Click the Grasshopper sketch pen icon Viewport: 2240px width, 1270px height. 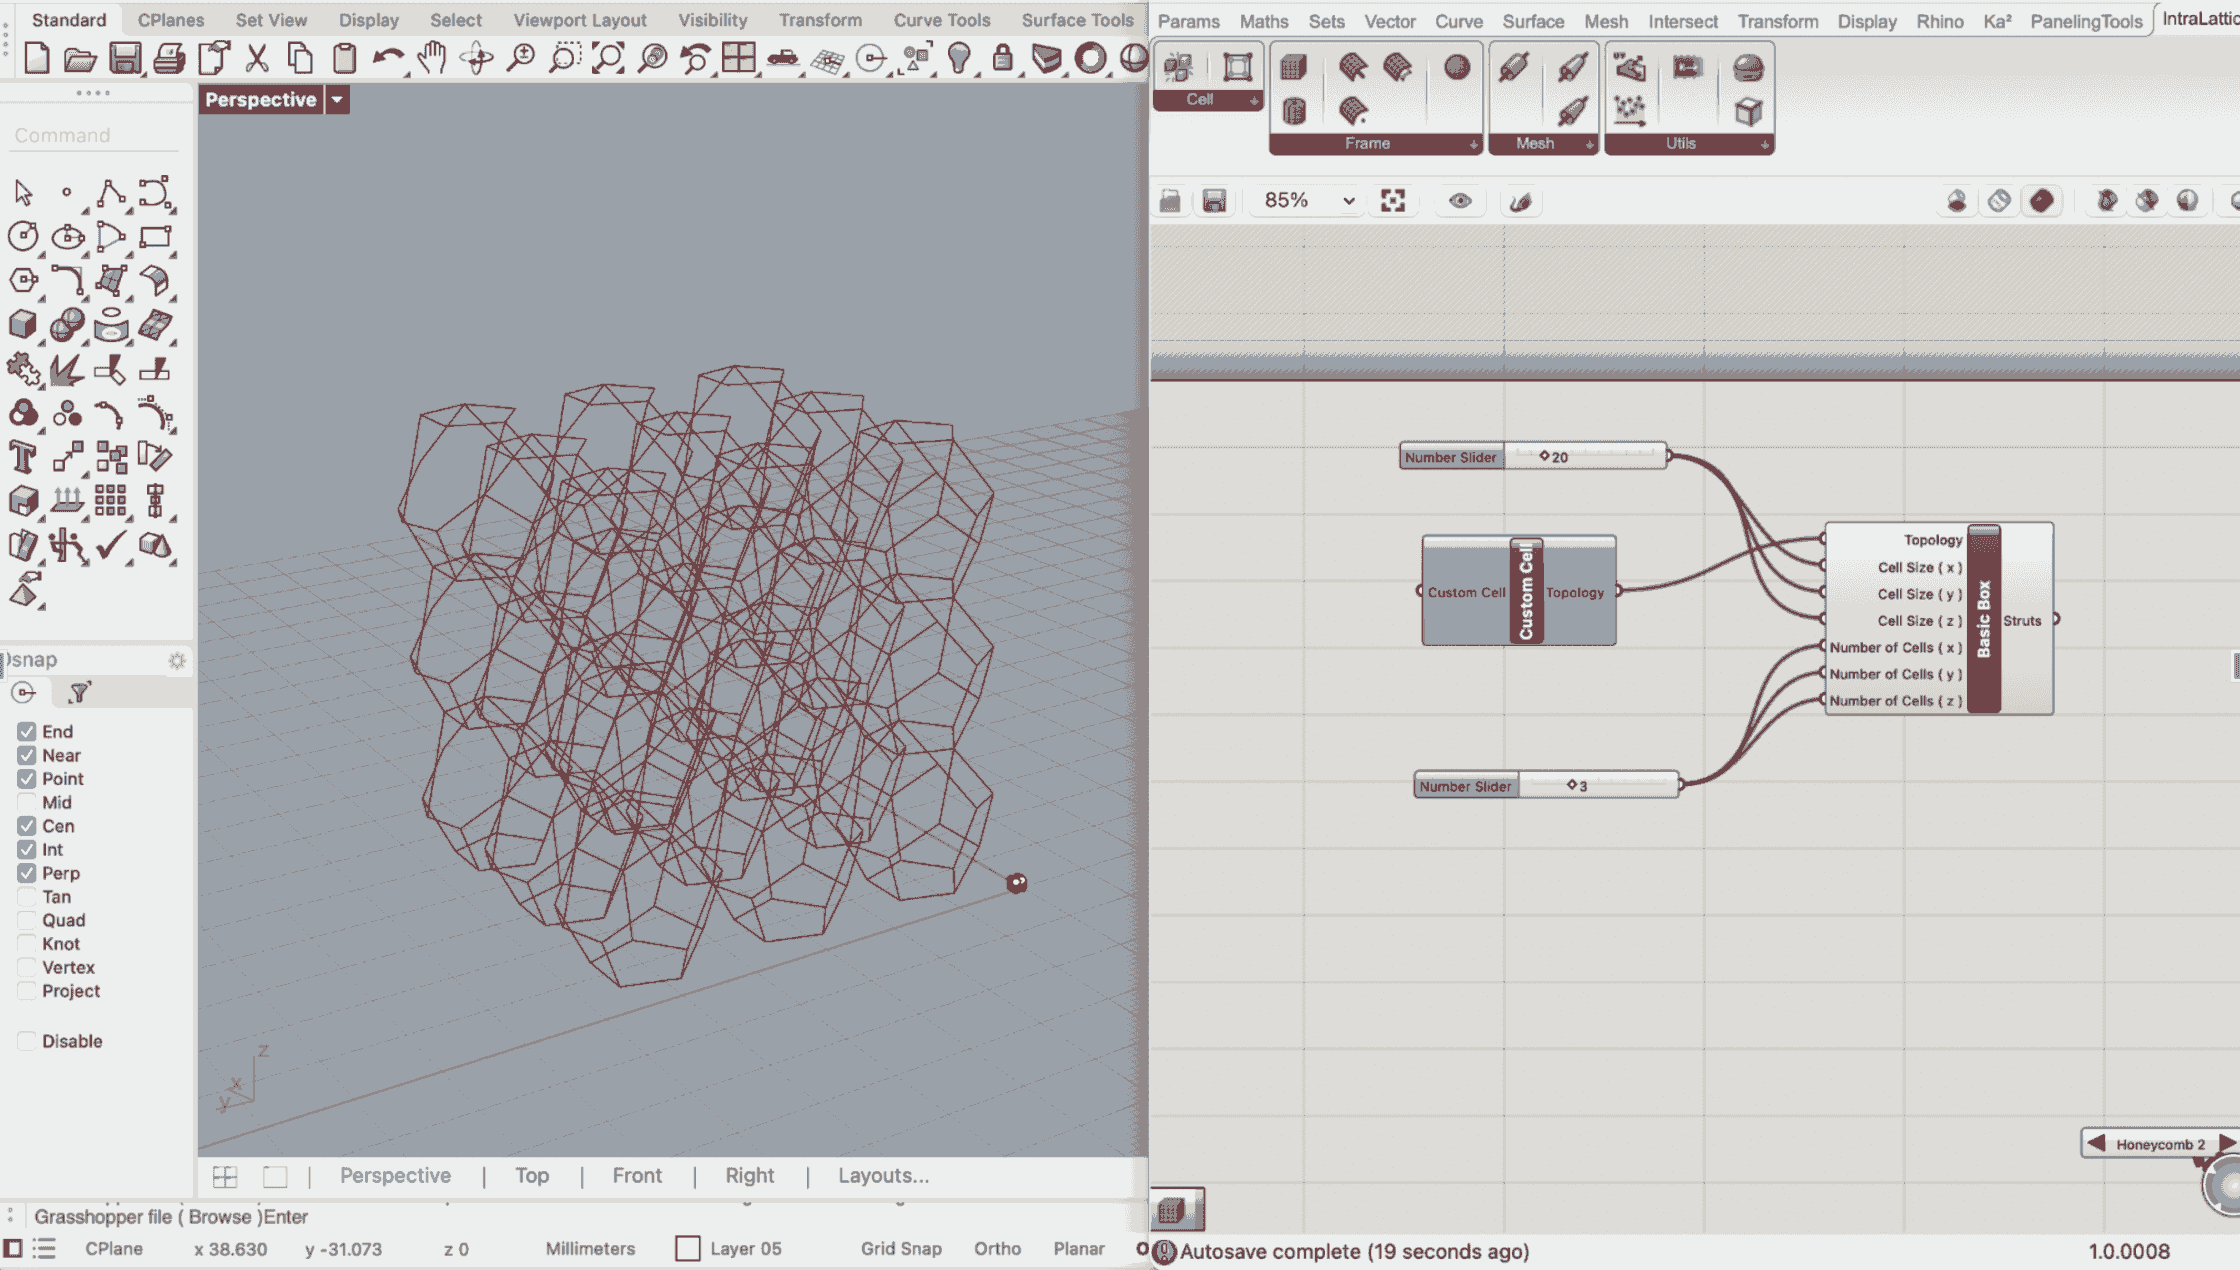click(x=1520, y=201)
